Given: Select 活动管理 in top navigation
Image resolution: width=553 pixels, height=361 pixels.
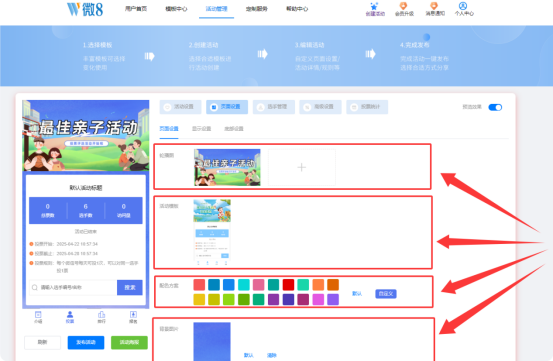Looking at the screenshot, I should click(217, 9).
